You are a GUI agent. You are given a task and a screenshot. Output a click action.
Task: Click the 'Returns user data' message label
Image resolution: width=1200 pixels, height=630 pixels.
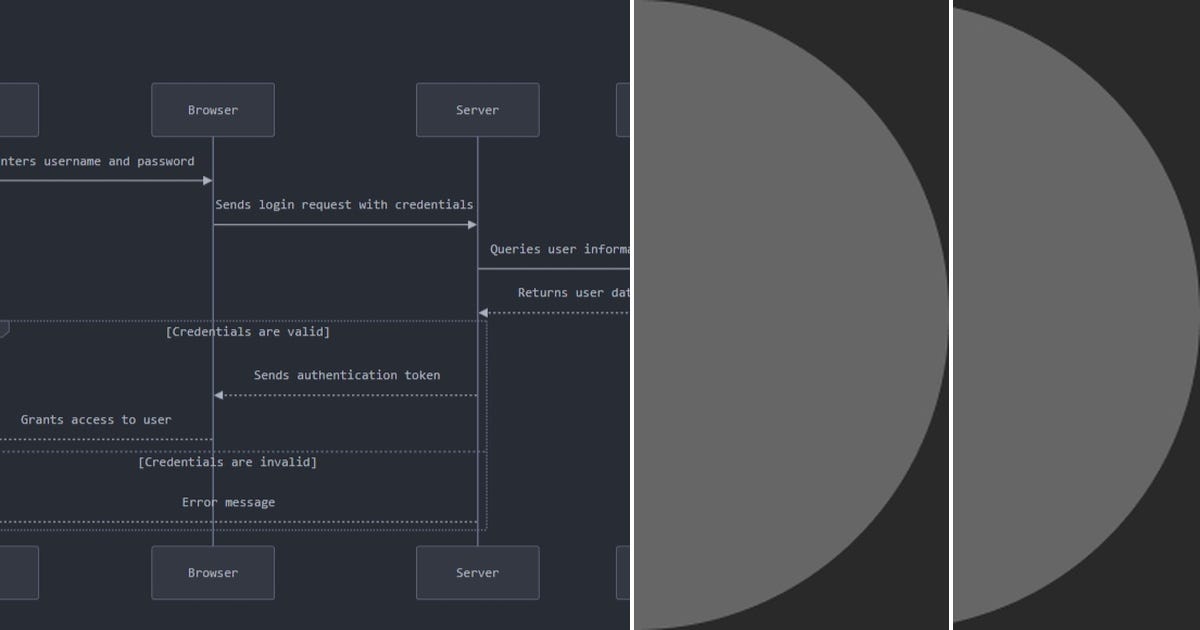tap(573, 292)
